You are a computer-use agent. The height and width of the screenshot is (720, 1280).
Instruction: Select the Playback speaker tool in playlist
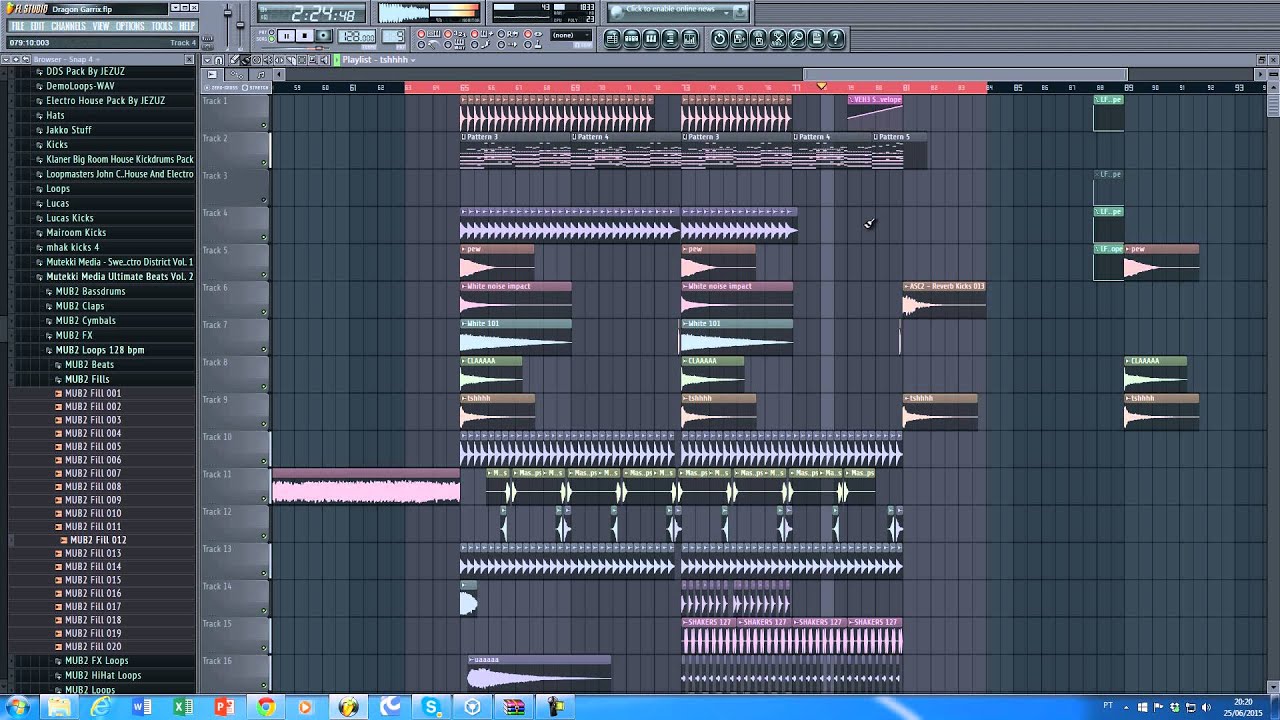pos(324,60)
